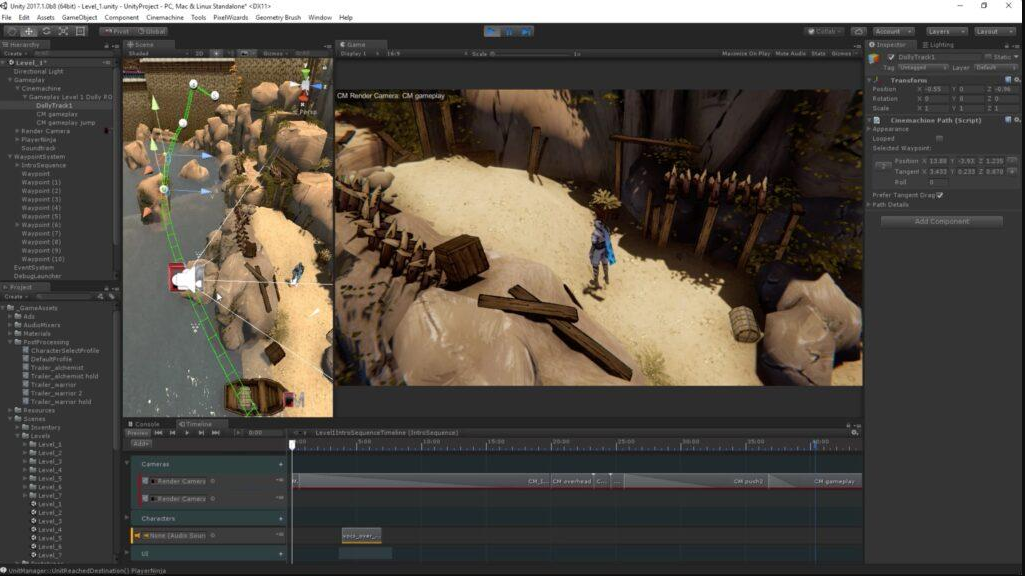Click the Add Component button

941,222
